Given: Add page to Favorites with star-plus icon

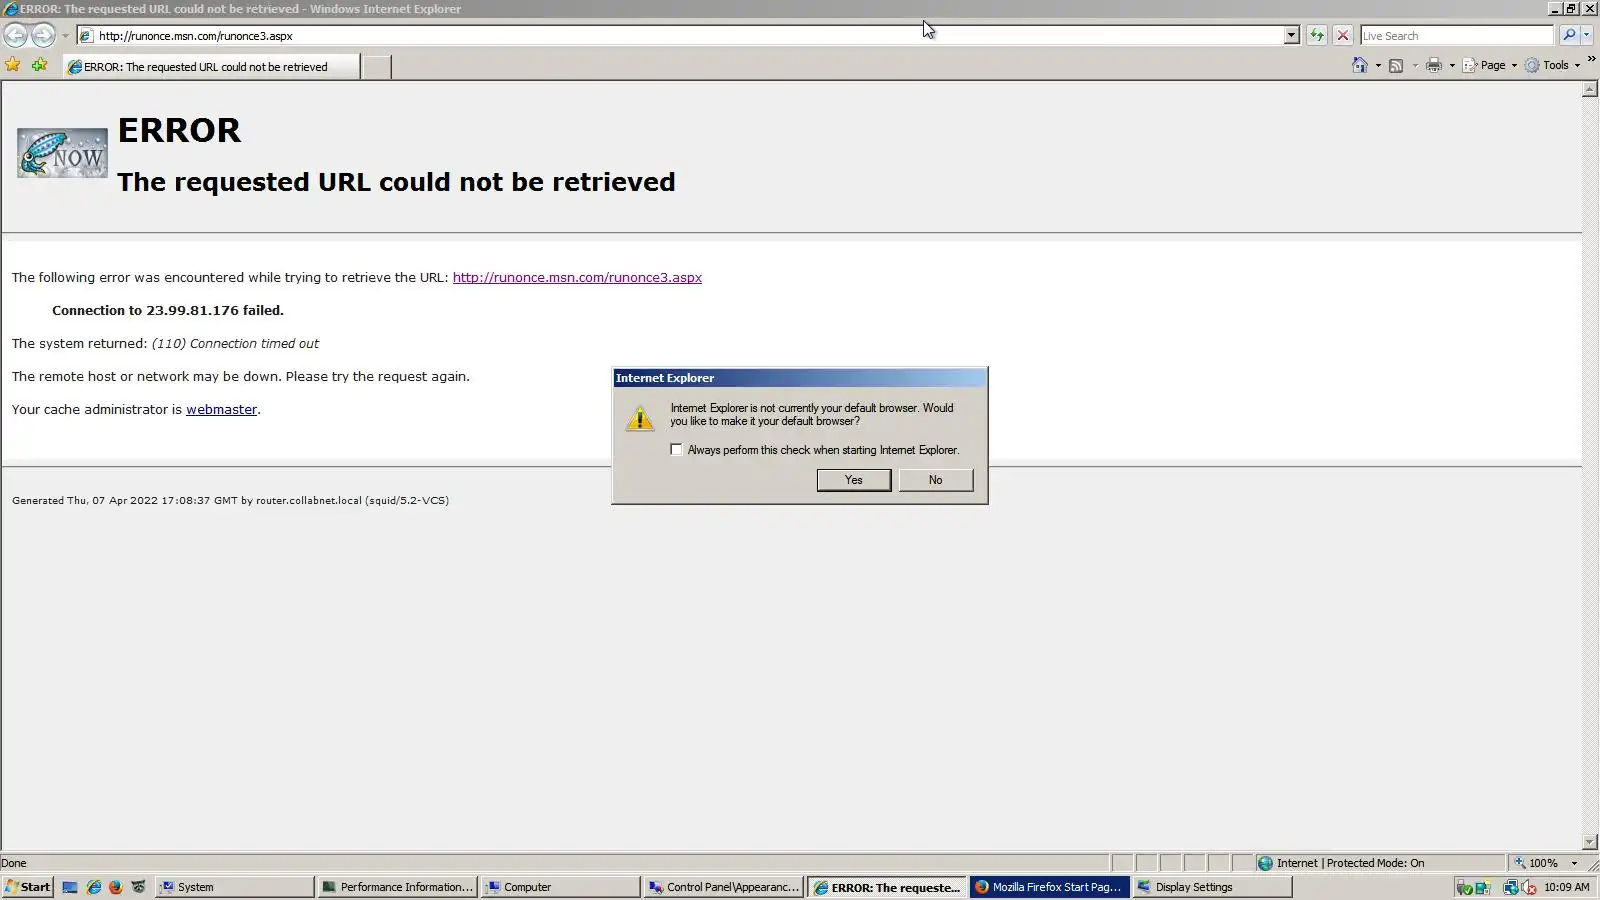Looking at the screenshot, I should 39,65.
